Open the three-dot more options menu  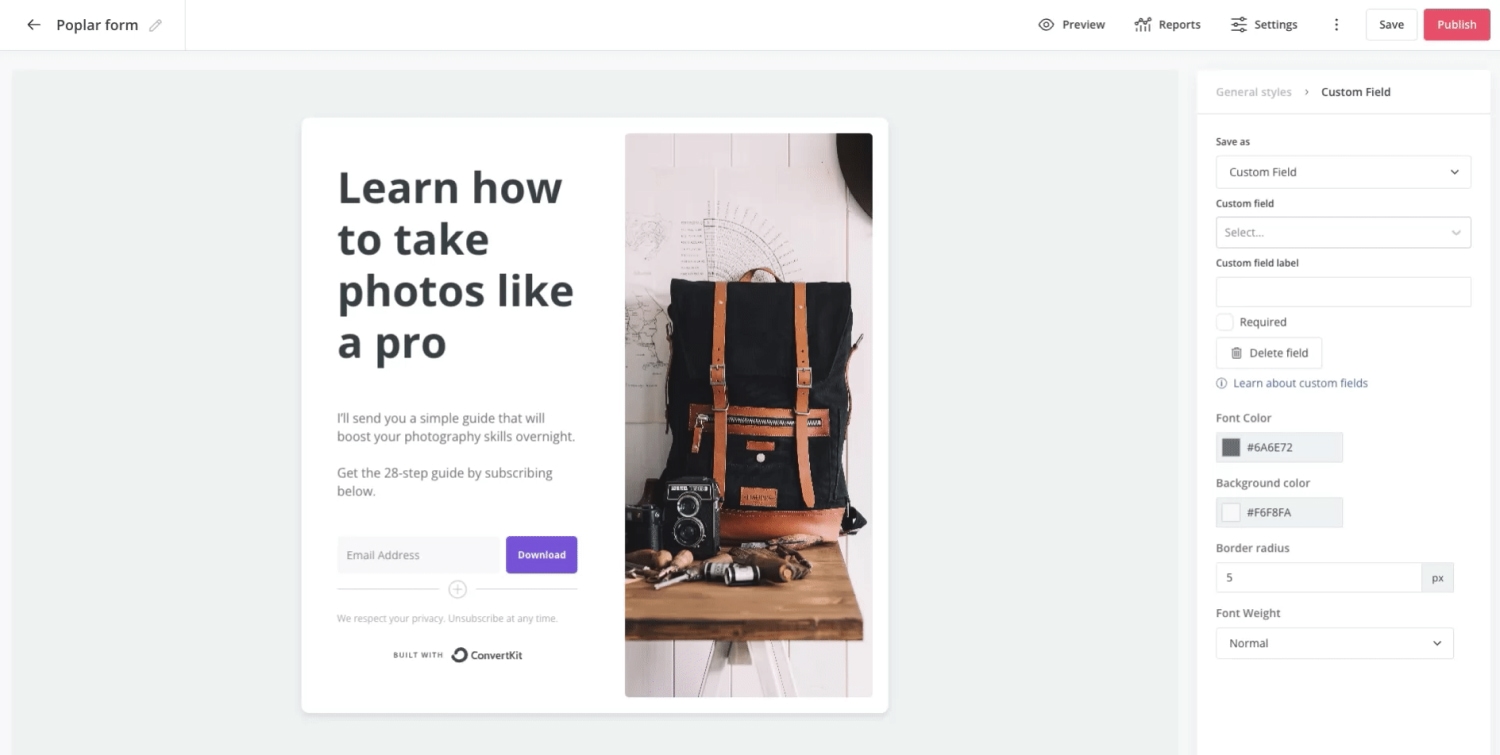click(1336, 25)
